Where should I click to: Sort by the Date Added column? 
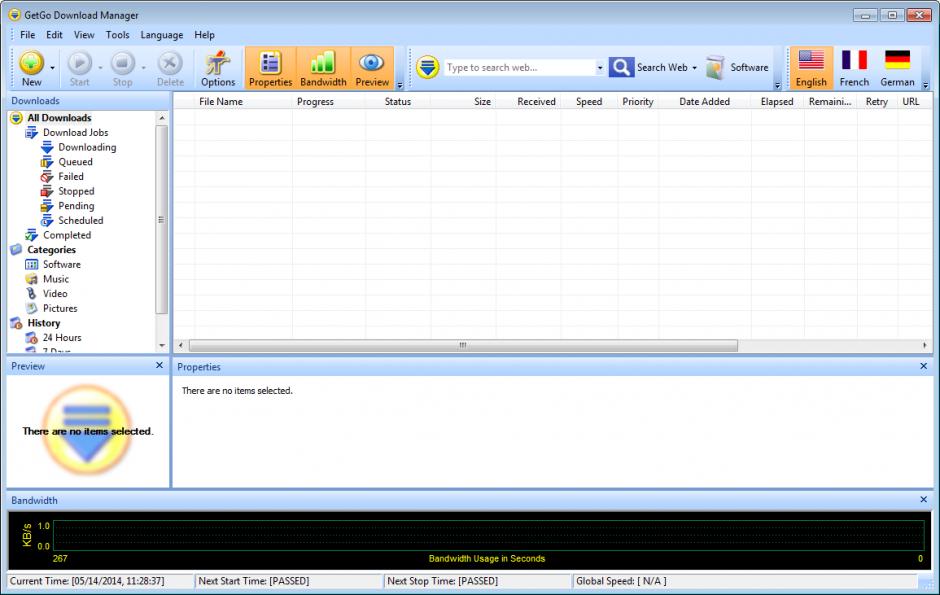tap(704, 101)
